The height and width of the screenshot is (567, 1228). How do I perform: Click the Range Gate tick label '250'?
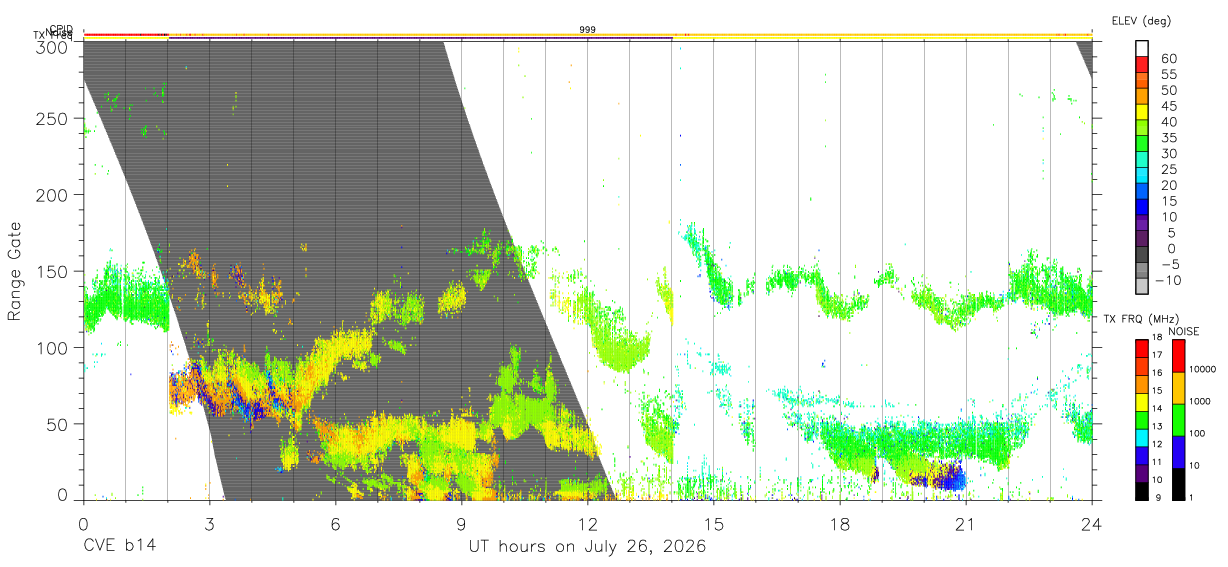[52, 119]
